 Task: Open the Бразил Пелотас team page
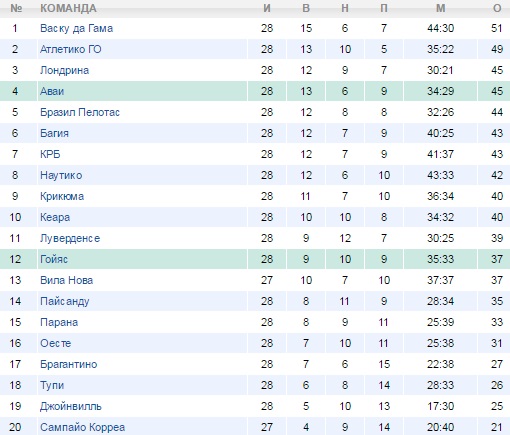point(80,112)
